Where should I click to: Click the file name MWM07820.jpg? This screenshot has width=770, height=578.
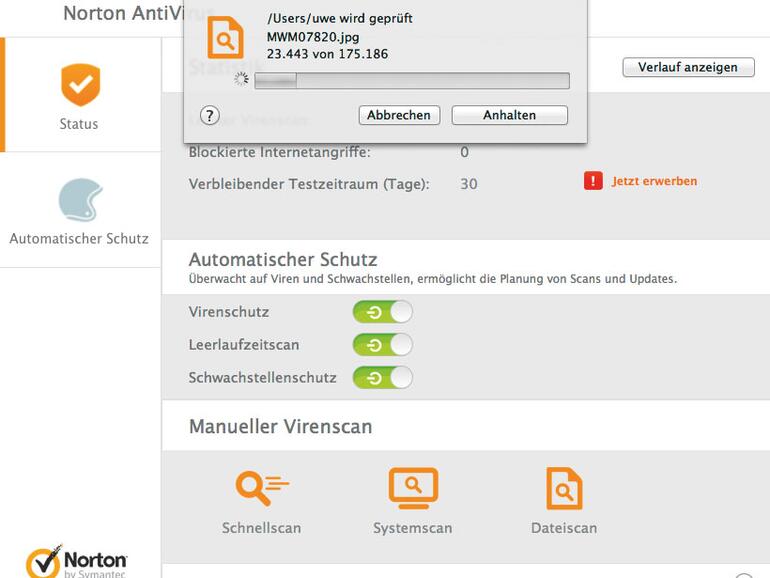point(313,37)
